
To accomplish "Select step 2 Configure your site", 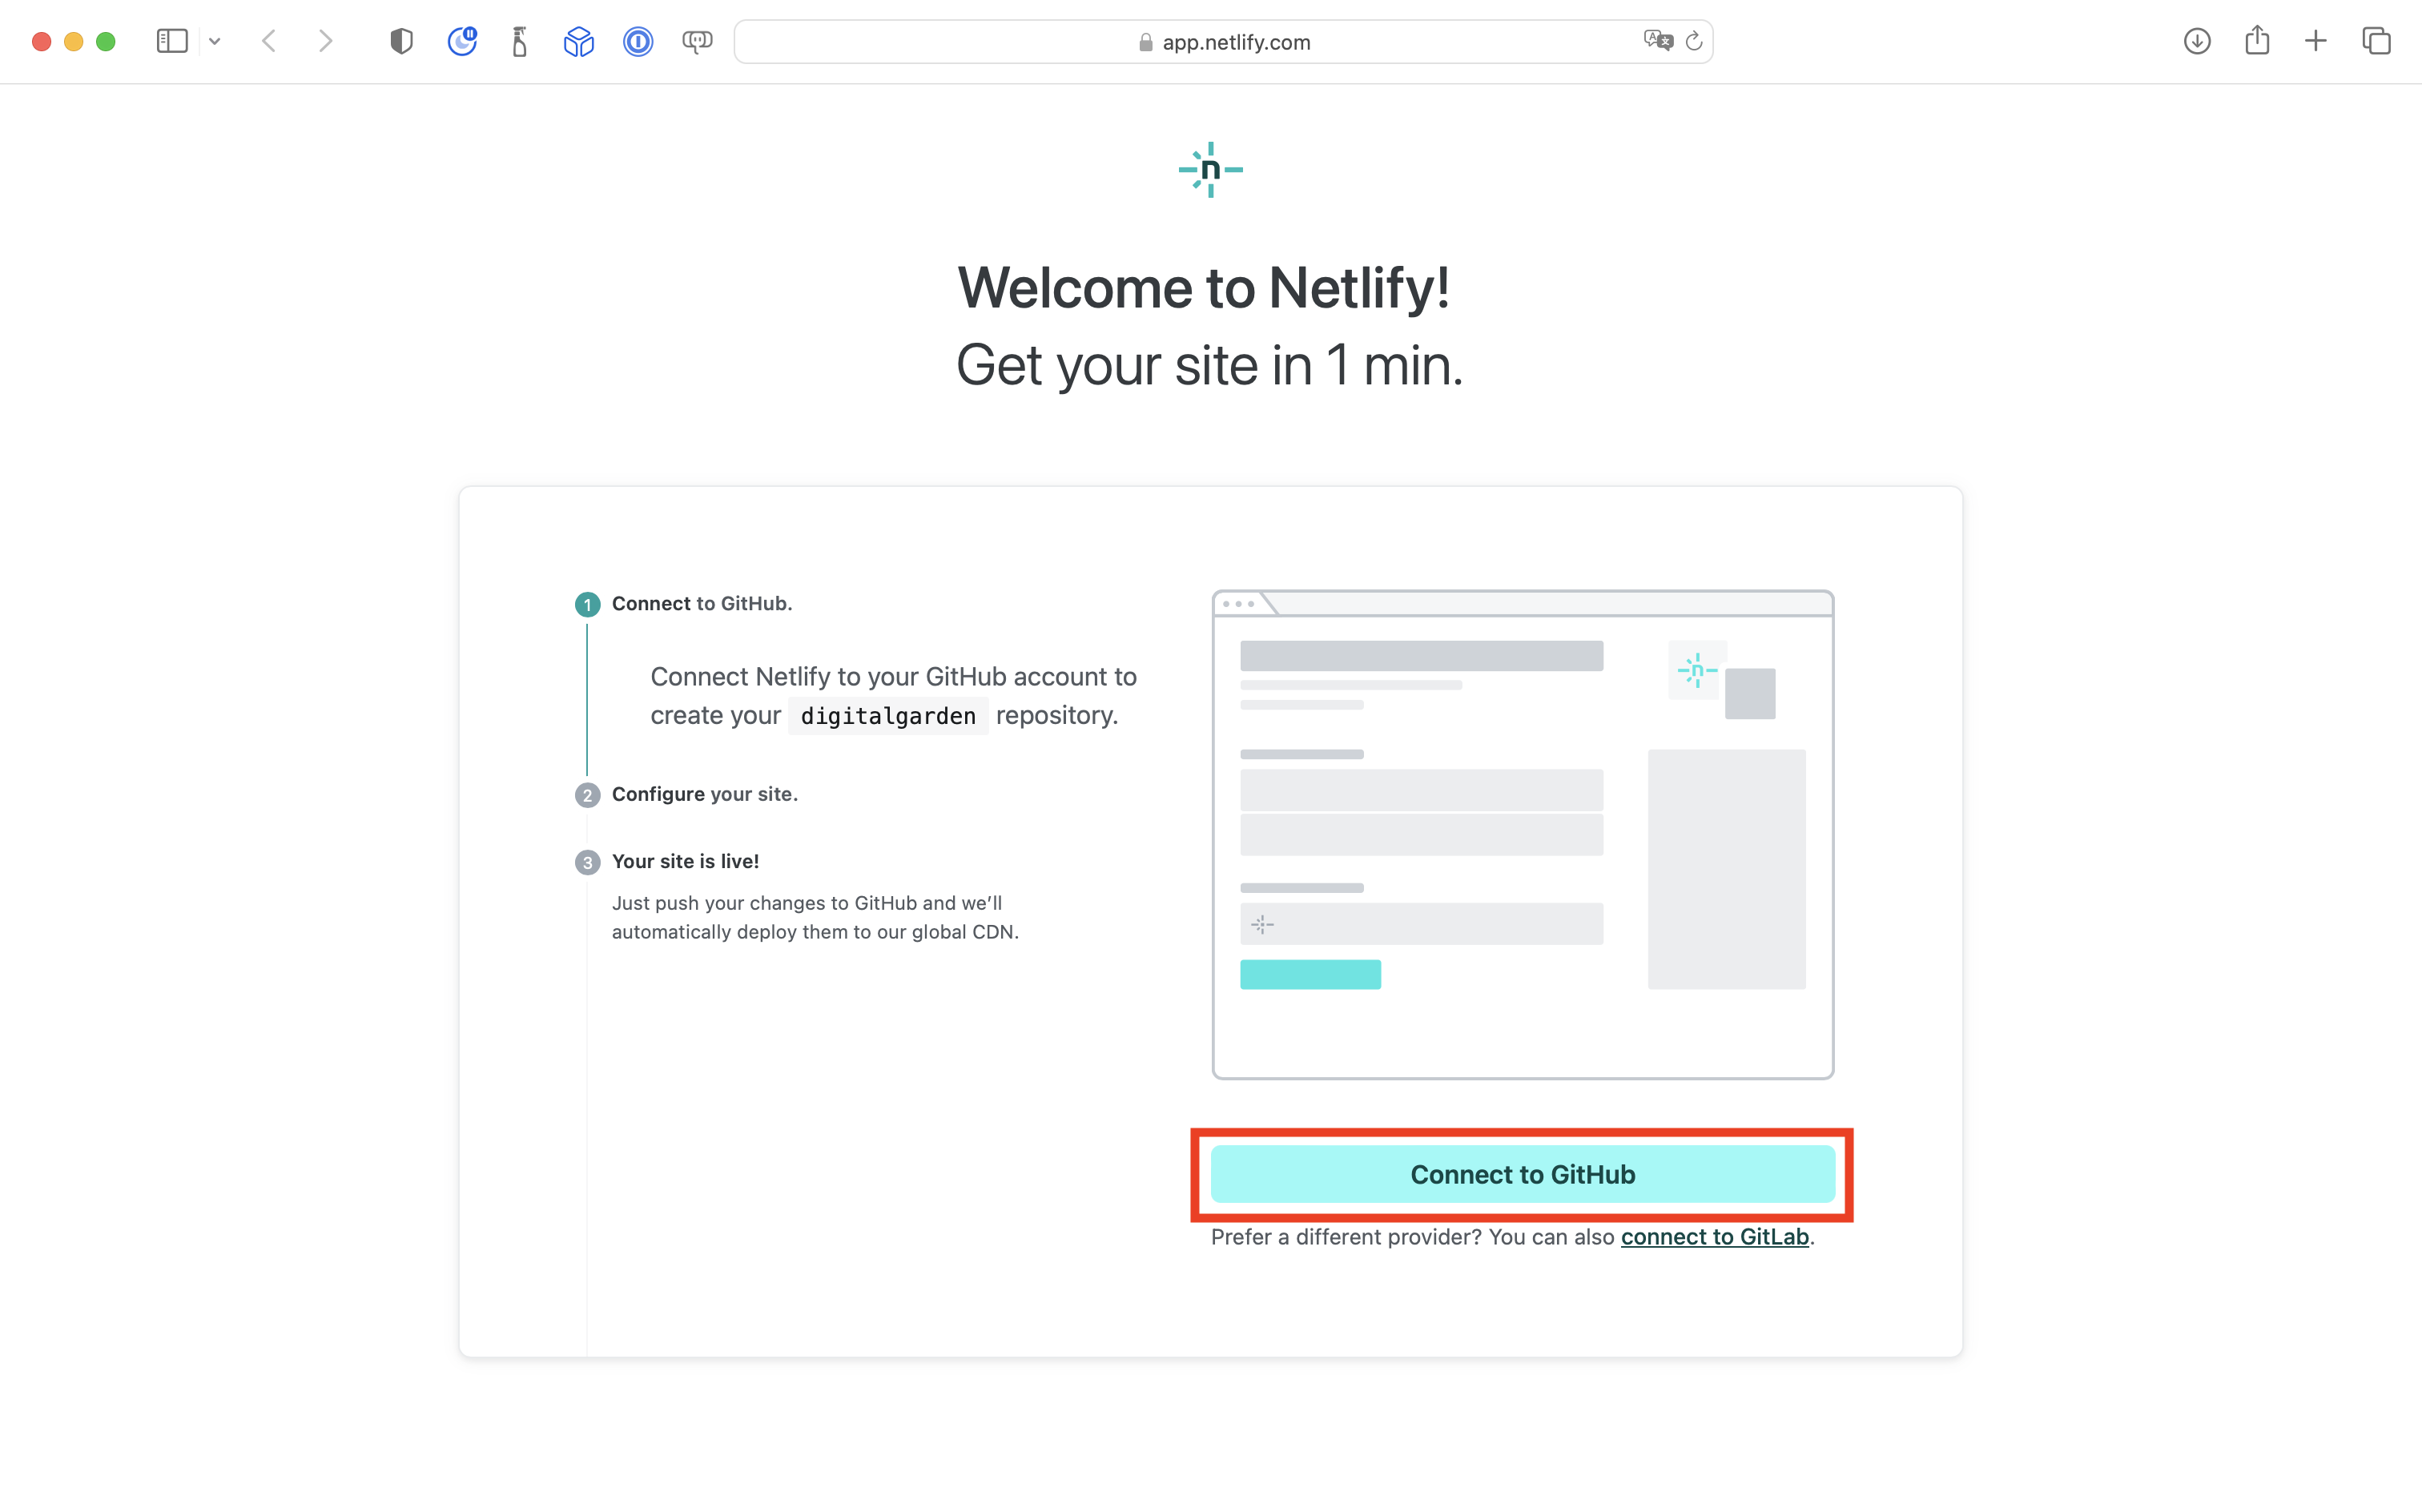I will [x=705, y=794].
